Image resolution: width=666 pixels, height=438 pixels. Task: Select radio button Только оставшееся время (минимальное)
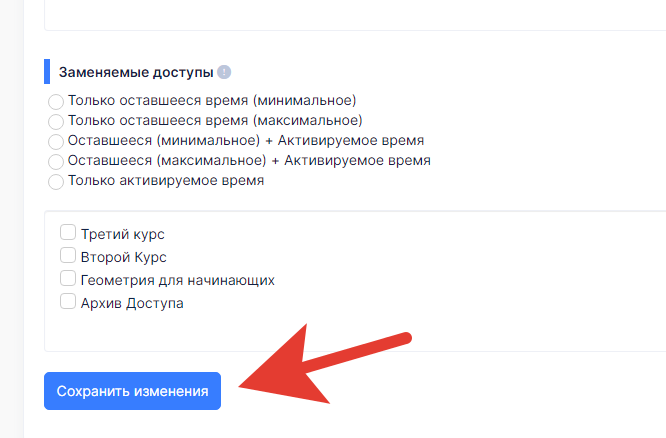tap(56, 101)
